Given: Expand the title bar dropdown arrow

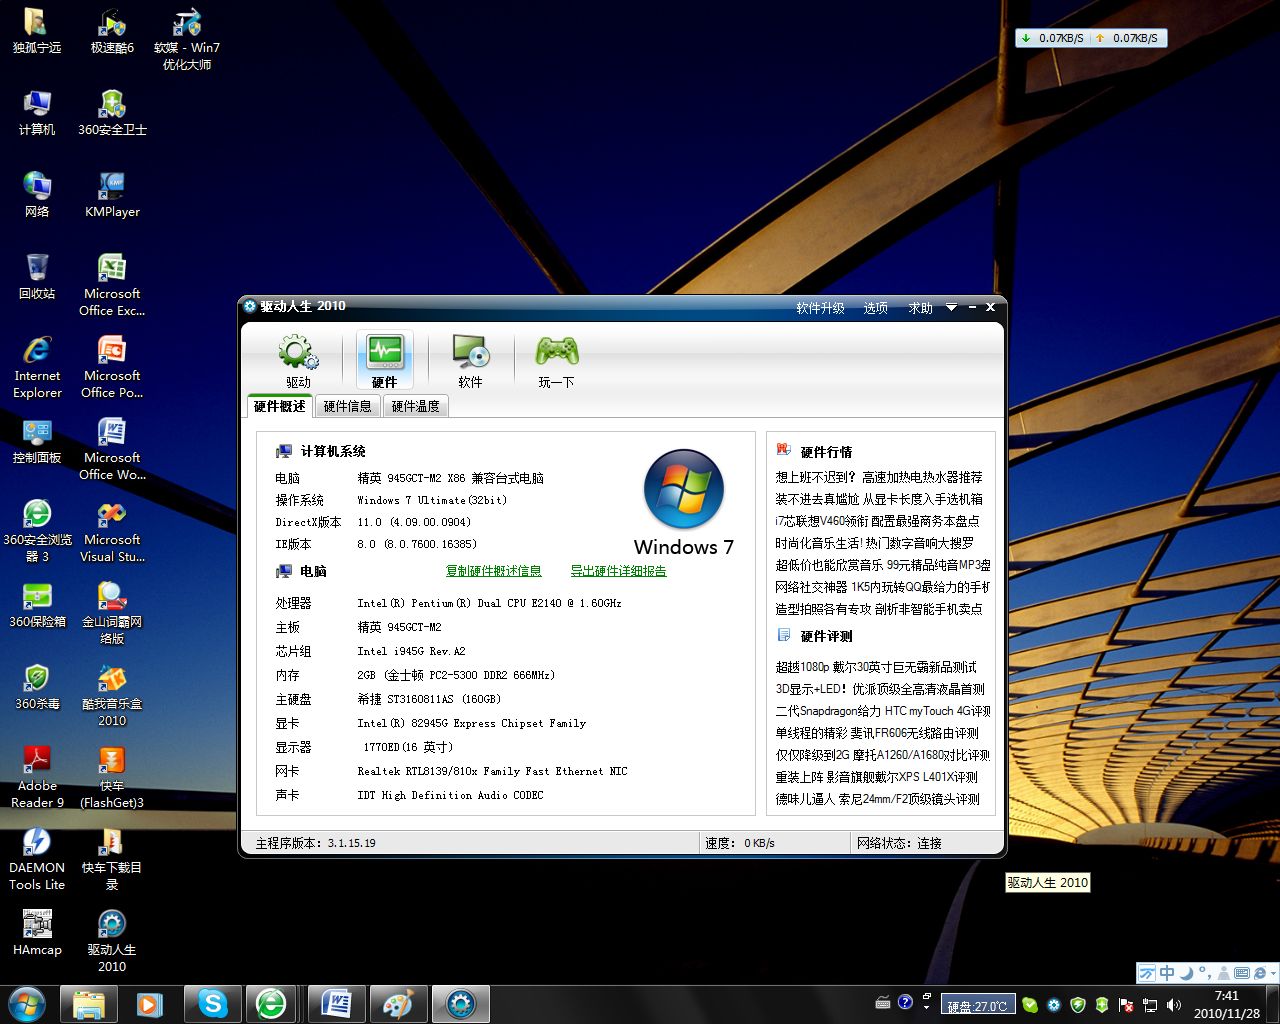Looking at the screenshot, I should 951,308.
